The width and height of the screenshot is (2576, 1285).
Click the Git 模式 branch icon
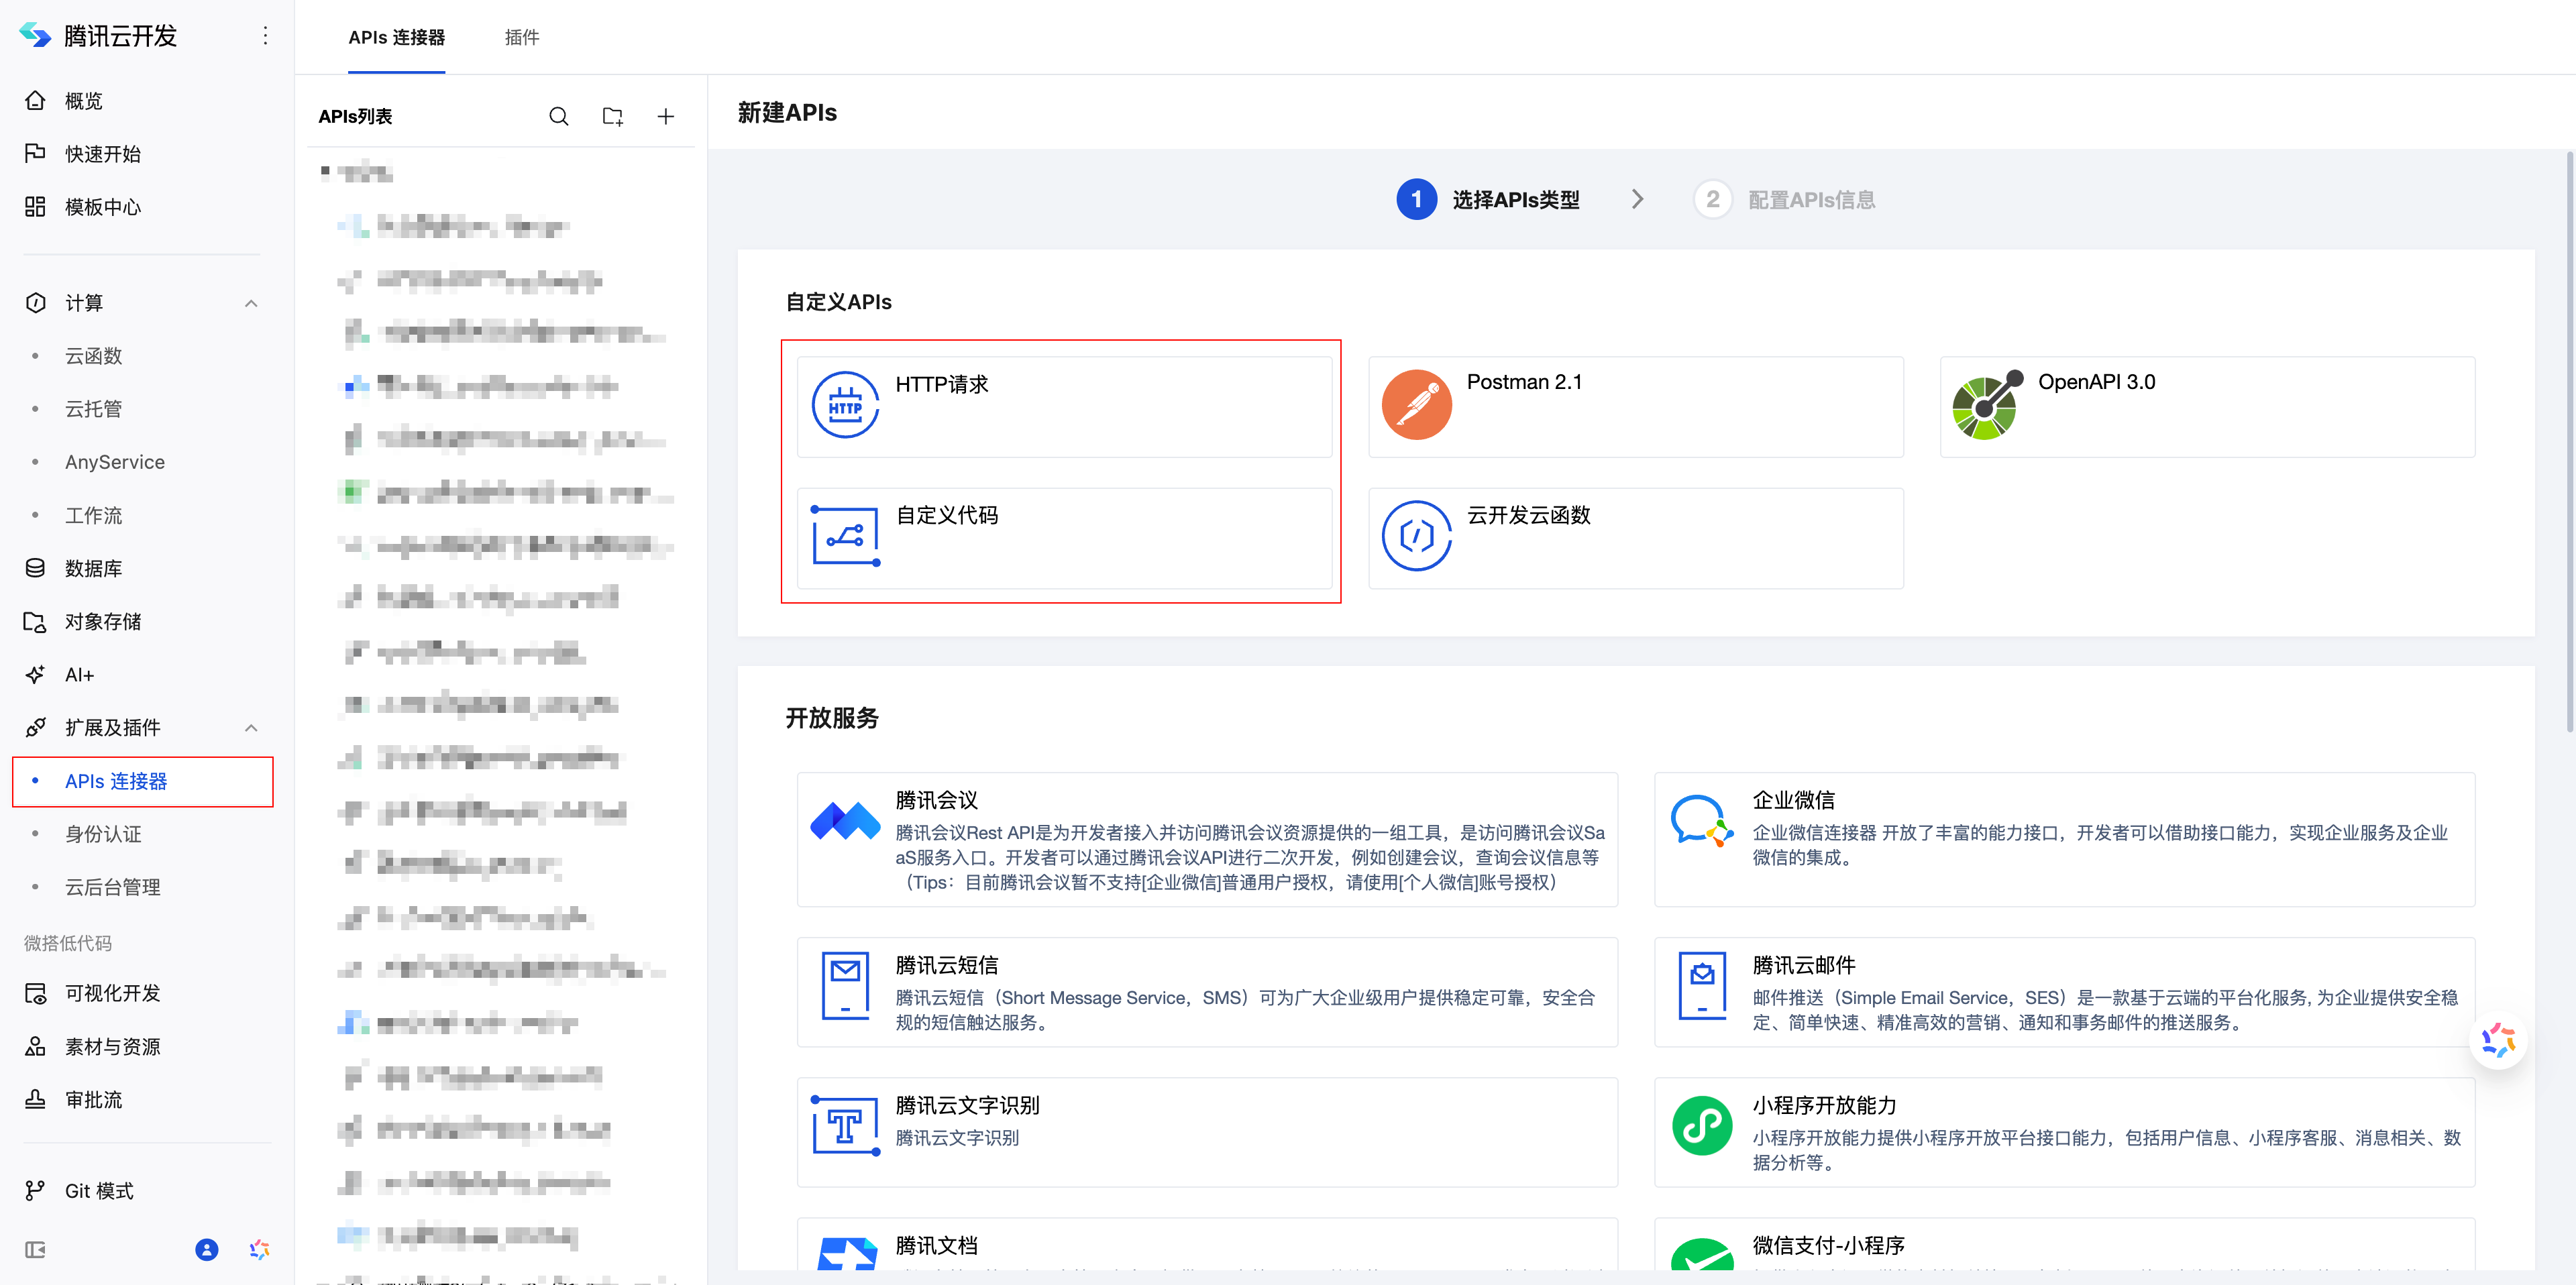click(35, 1190)
